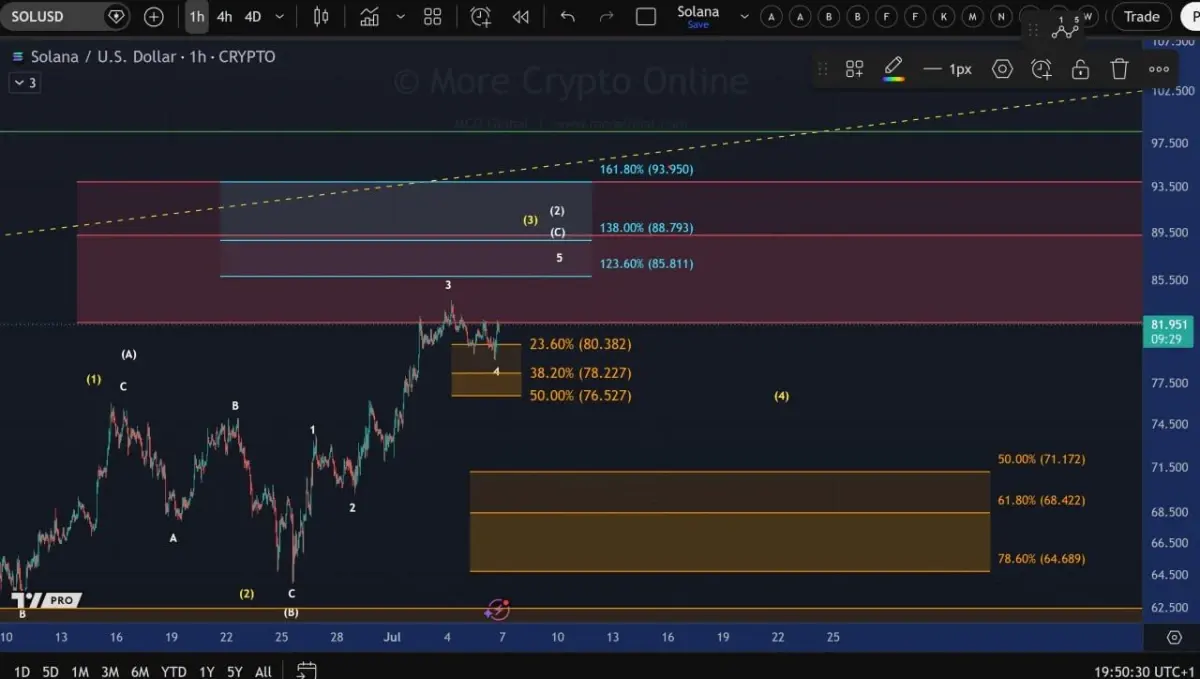Open indicator templates grid icon
Screen dimensions: 1200x679
click(x=433, y=16)
